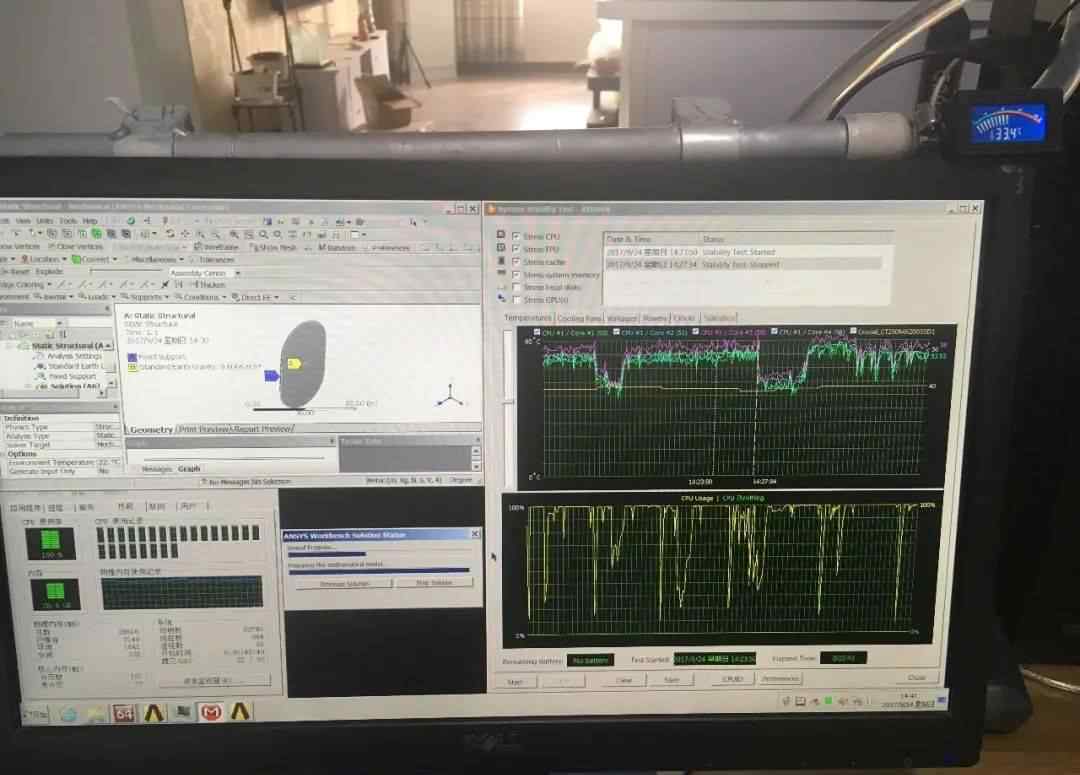Viewport: 1080px width, 775px height.
Task: Open the Loads dropdown menu
Action: coord(98,297)
